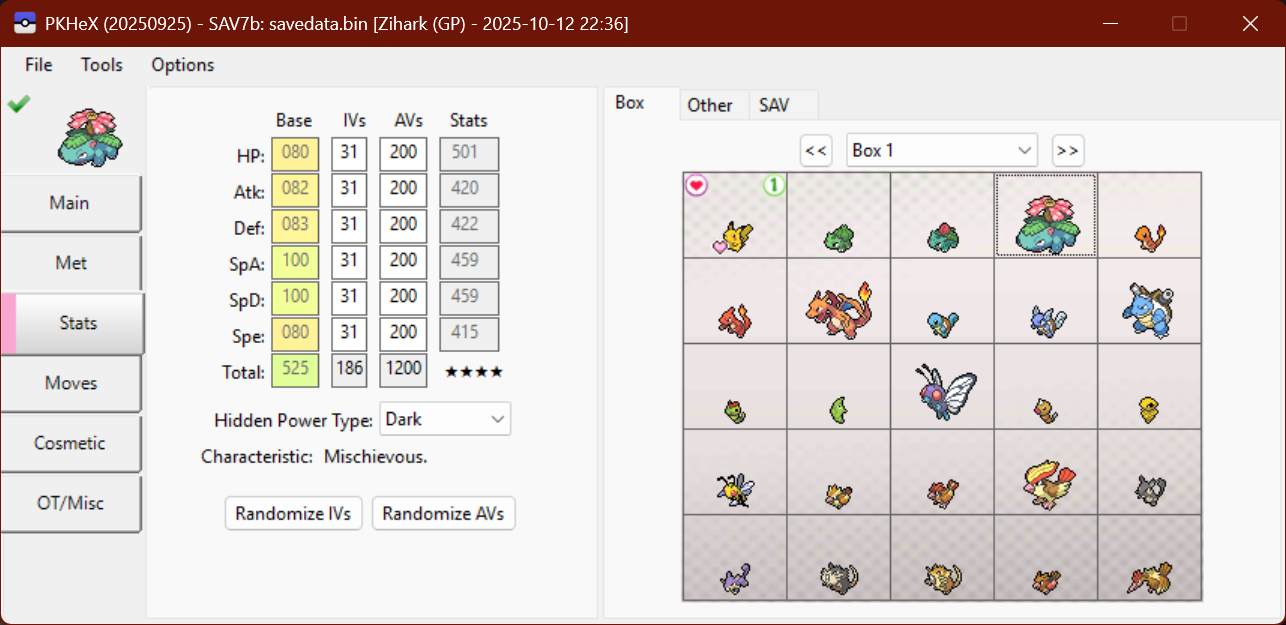Click the Venusaur sprite preview in editor
Viewport: 1286px width, 625px height.
[90, 137]
